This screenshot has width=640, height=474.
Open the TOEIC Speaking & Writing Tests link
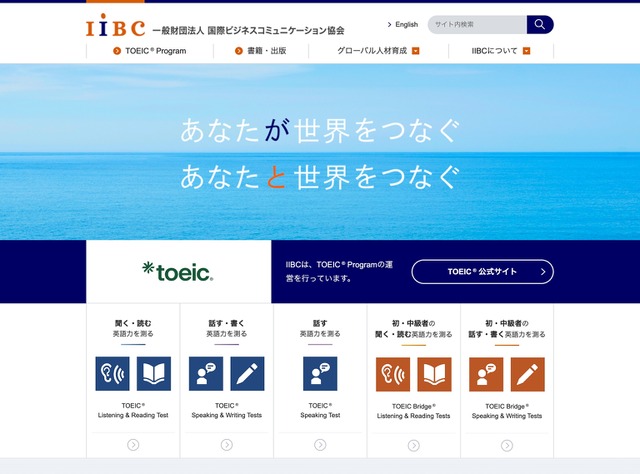click(227, 410)
